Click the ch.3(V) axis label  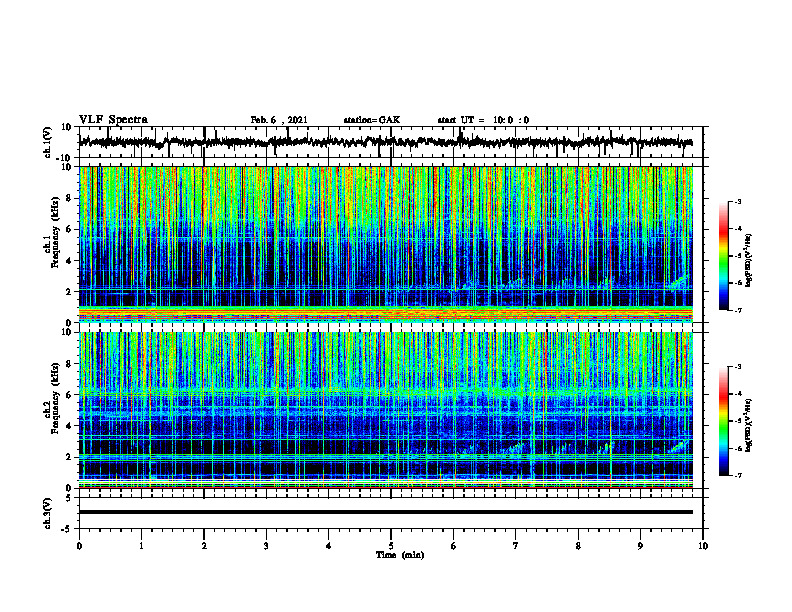tap(48, 513)
